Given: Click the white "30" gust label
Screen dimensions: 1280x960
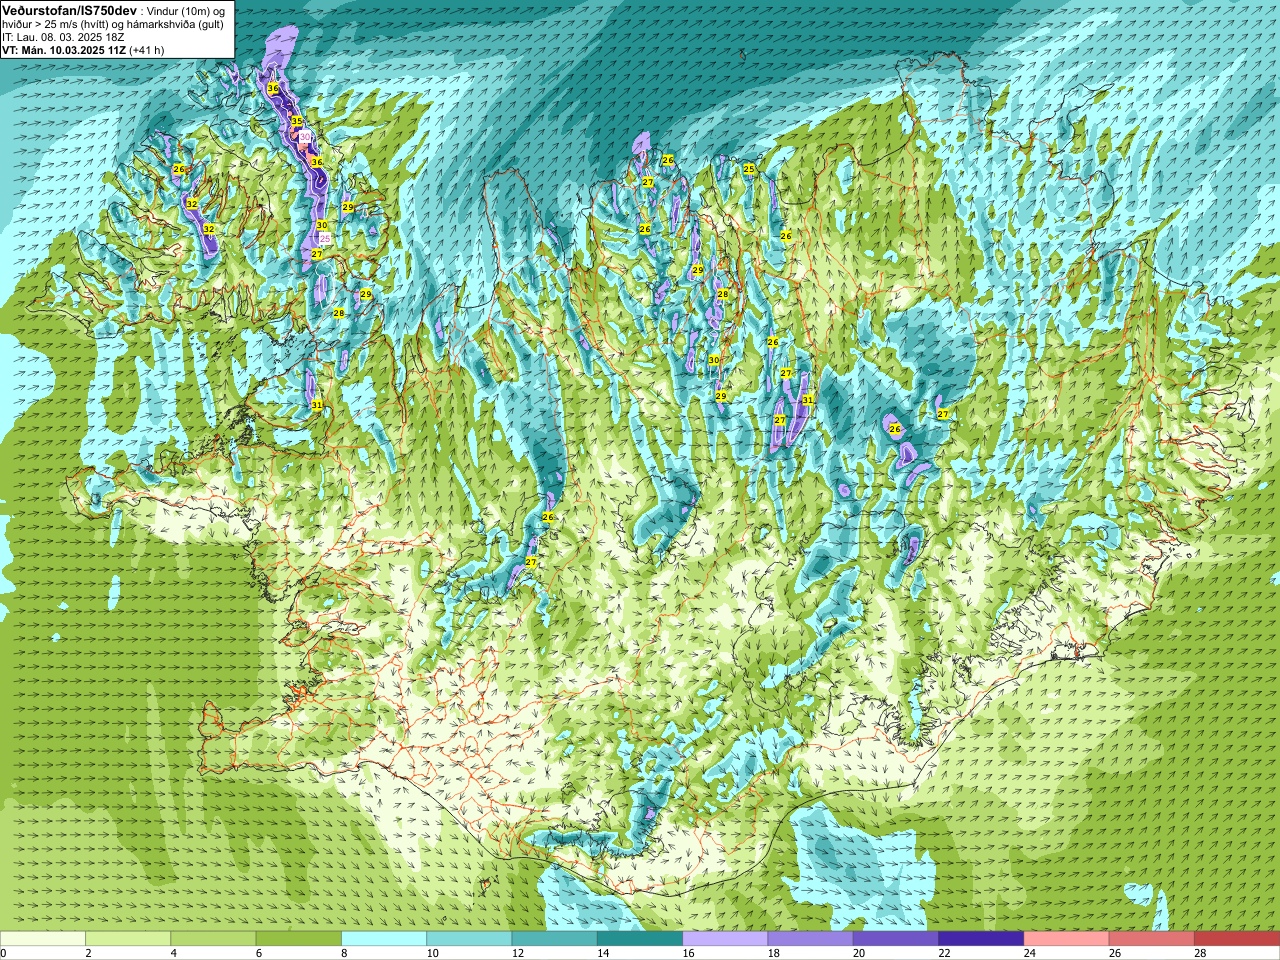Looking at the screenshot, I should coord(305,137).
